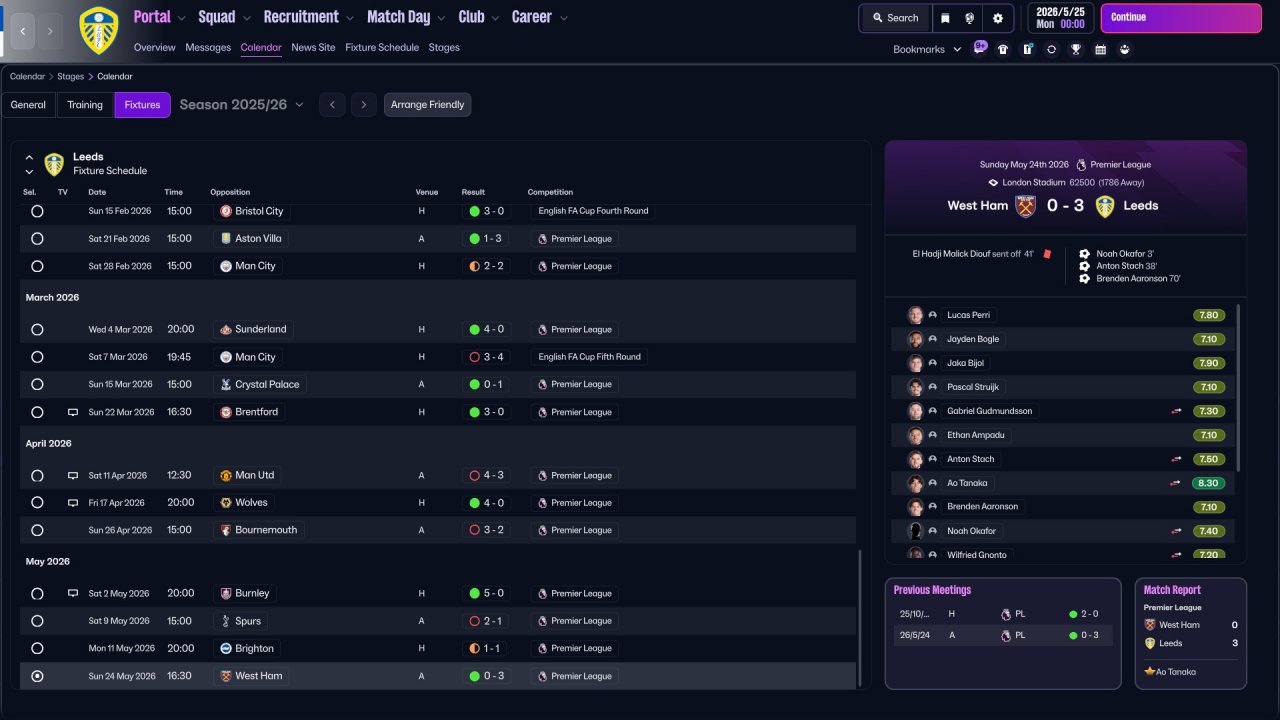This screenshot has width=1280, height=720.
Task: Select the Crystal Palace fixture radio button
Action: tap(37, 385)
